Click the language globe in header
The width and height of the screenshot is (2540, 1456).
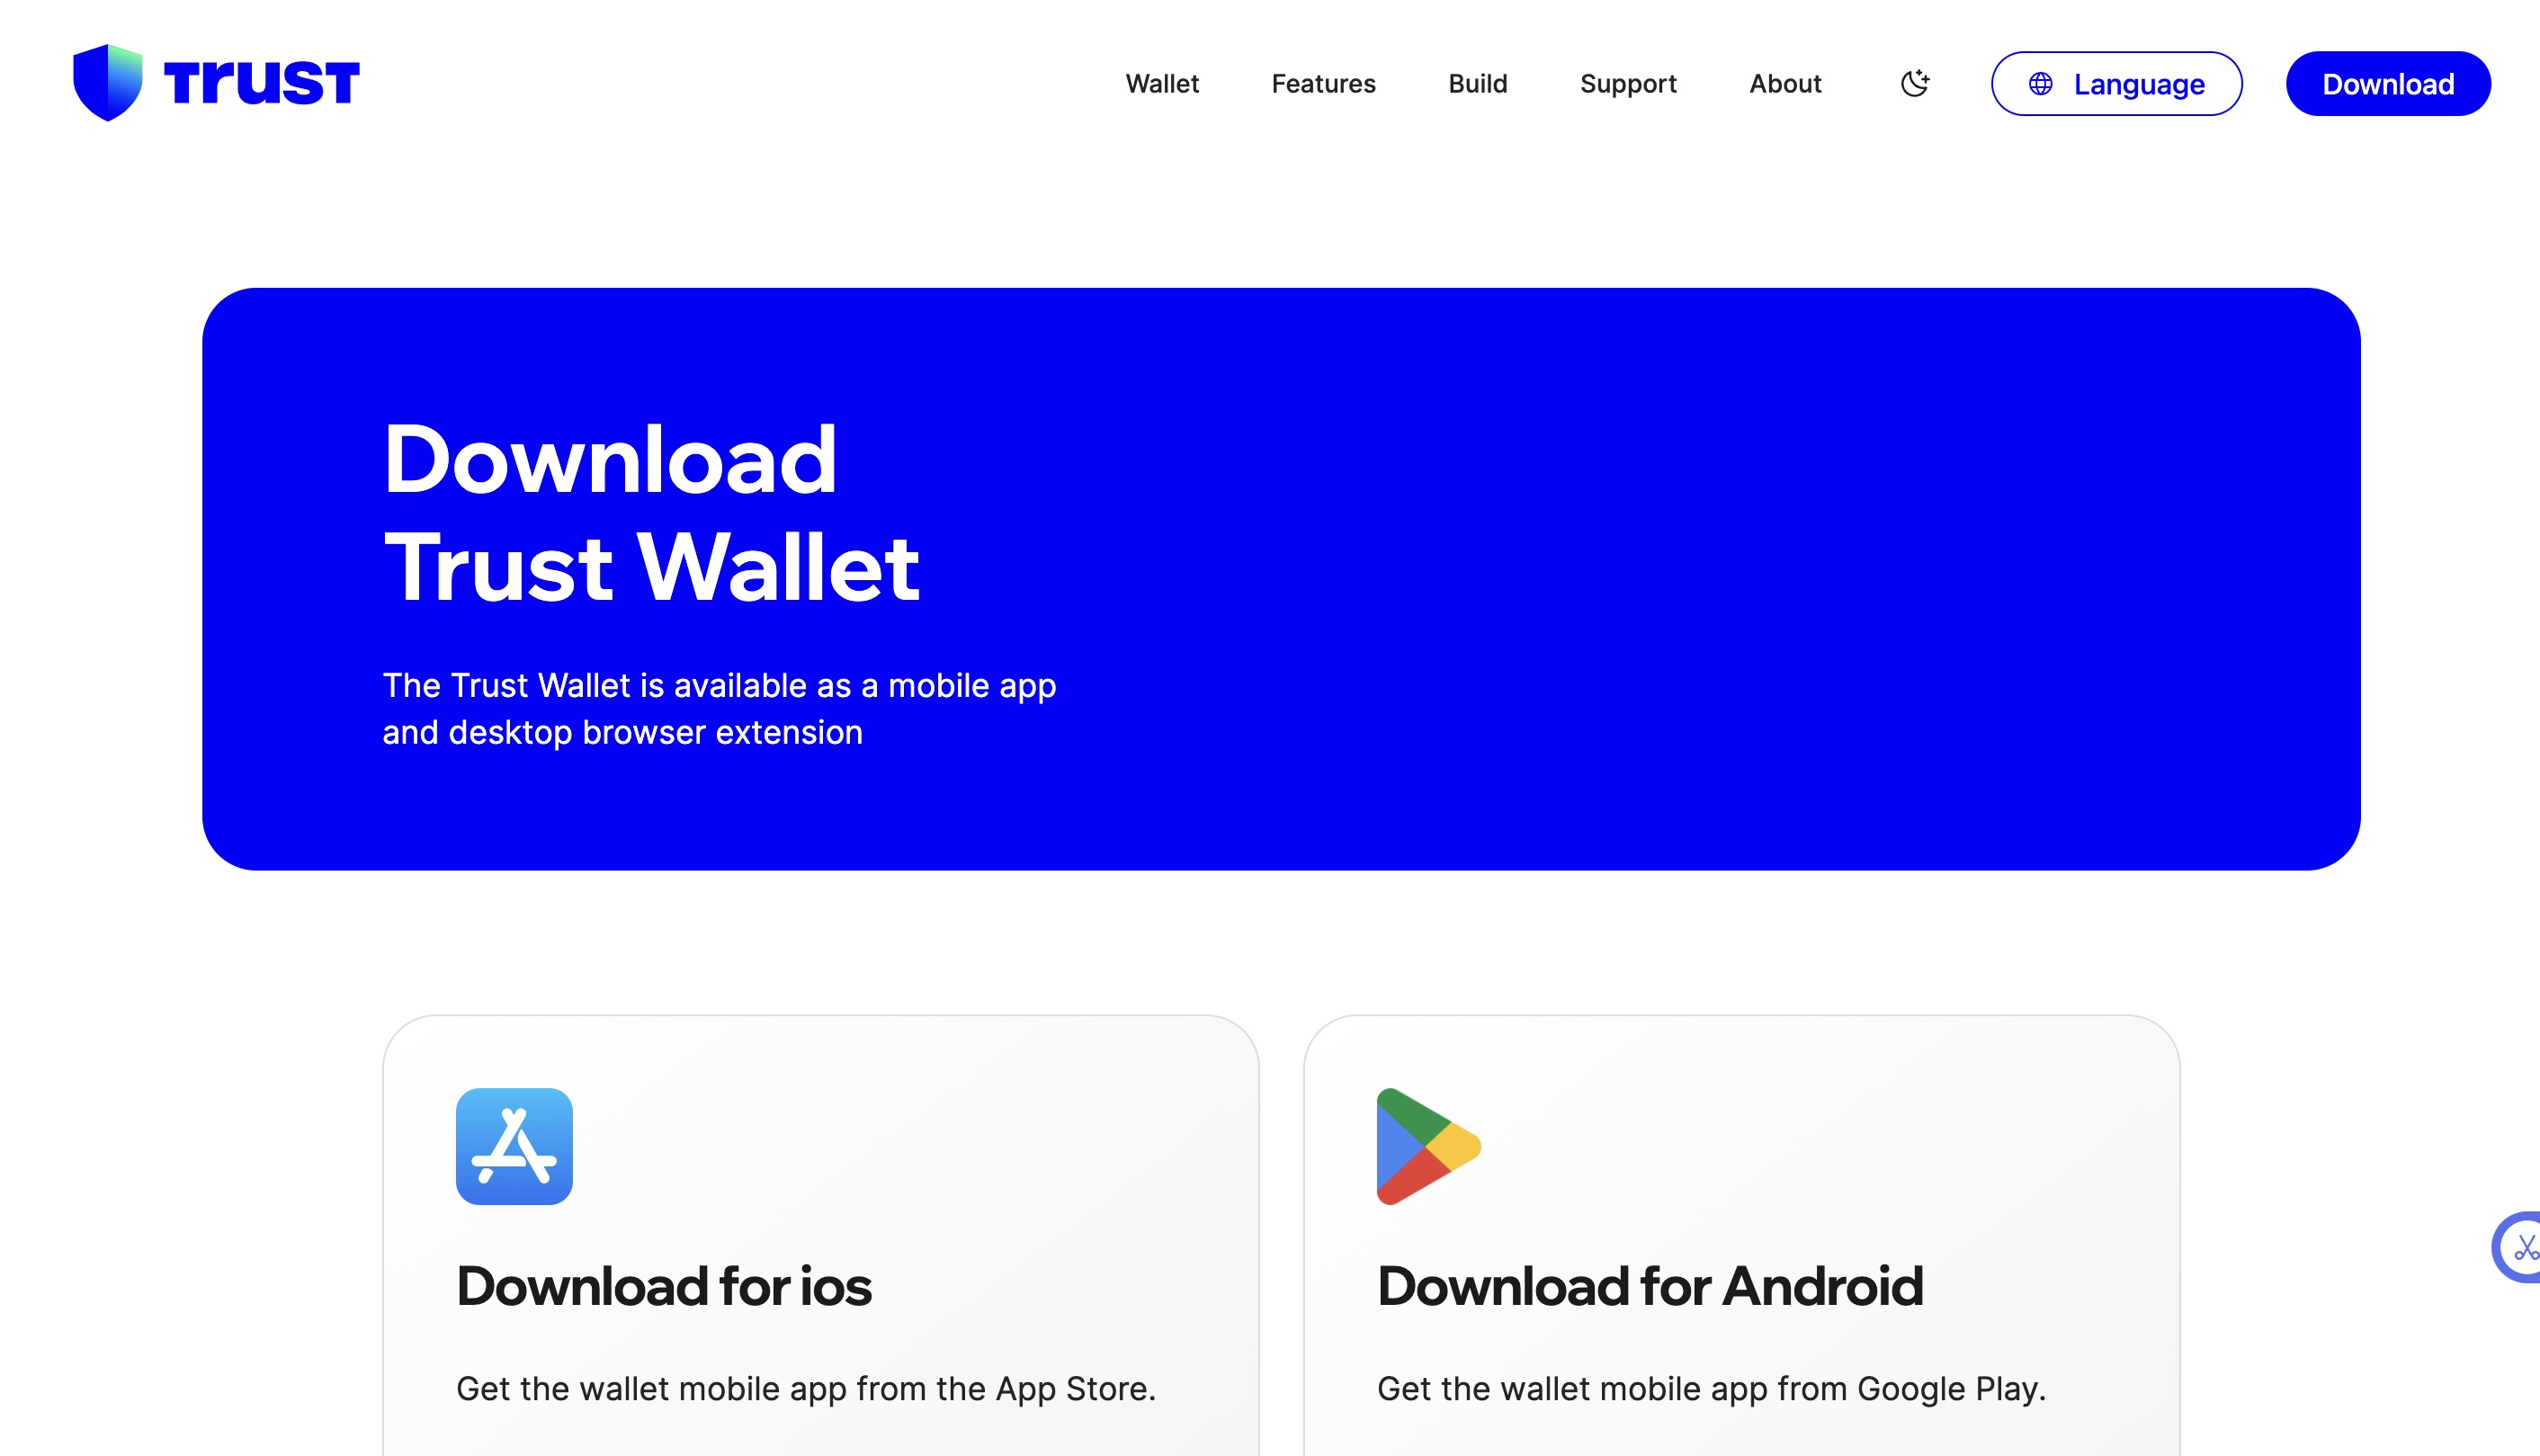2043,84
